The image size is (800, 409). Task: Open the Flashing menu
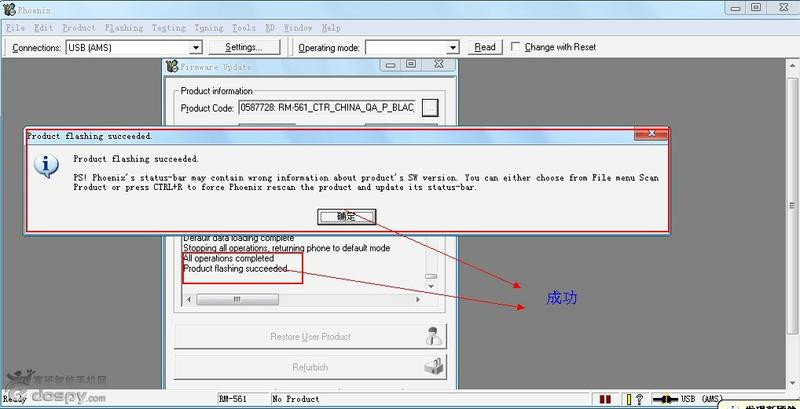click(x=124, y=28)
